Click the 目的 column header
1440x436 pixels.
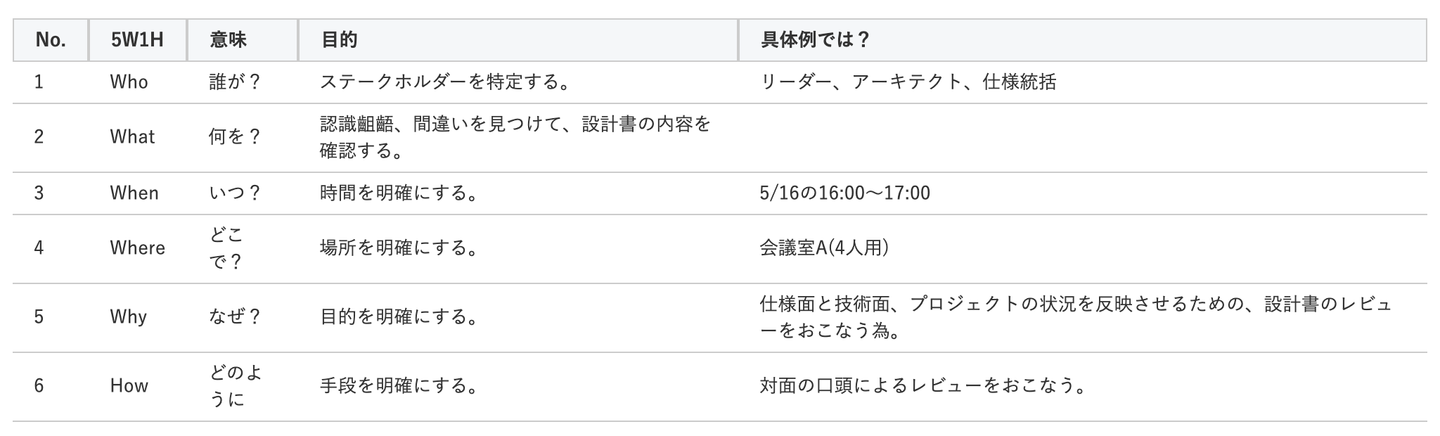coord(340,40)
